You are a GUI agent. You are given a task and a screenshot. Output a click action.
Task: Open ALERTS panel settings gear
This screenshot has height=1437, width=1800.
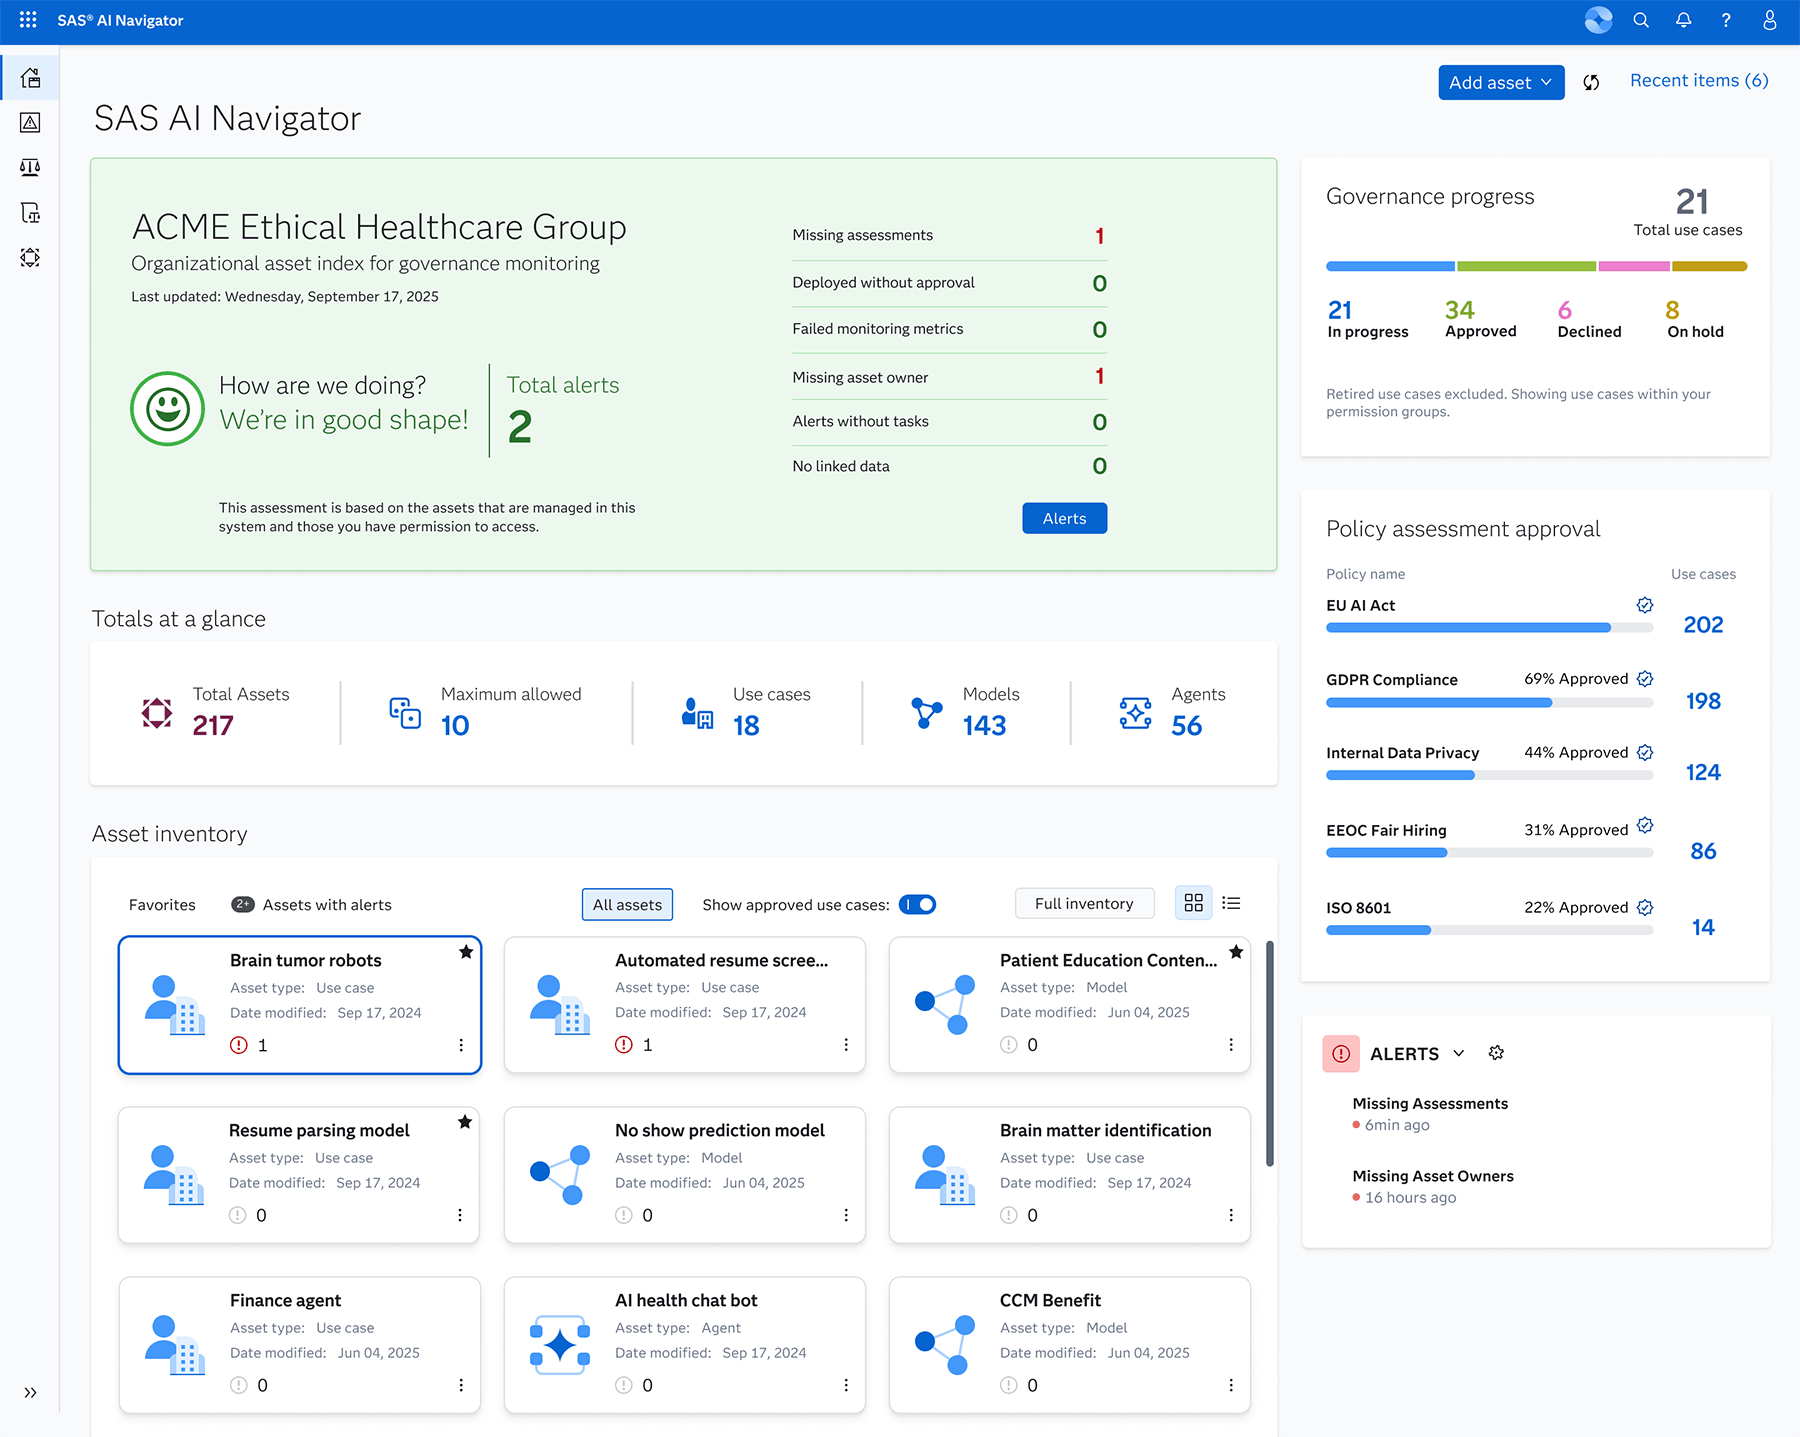point(1496,1053)
